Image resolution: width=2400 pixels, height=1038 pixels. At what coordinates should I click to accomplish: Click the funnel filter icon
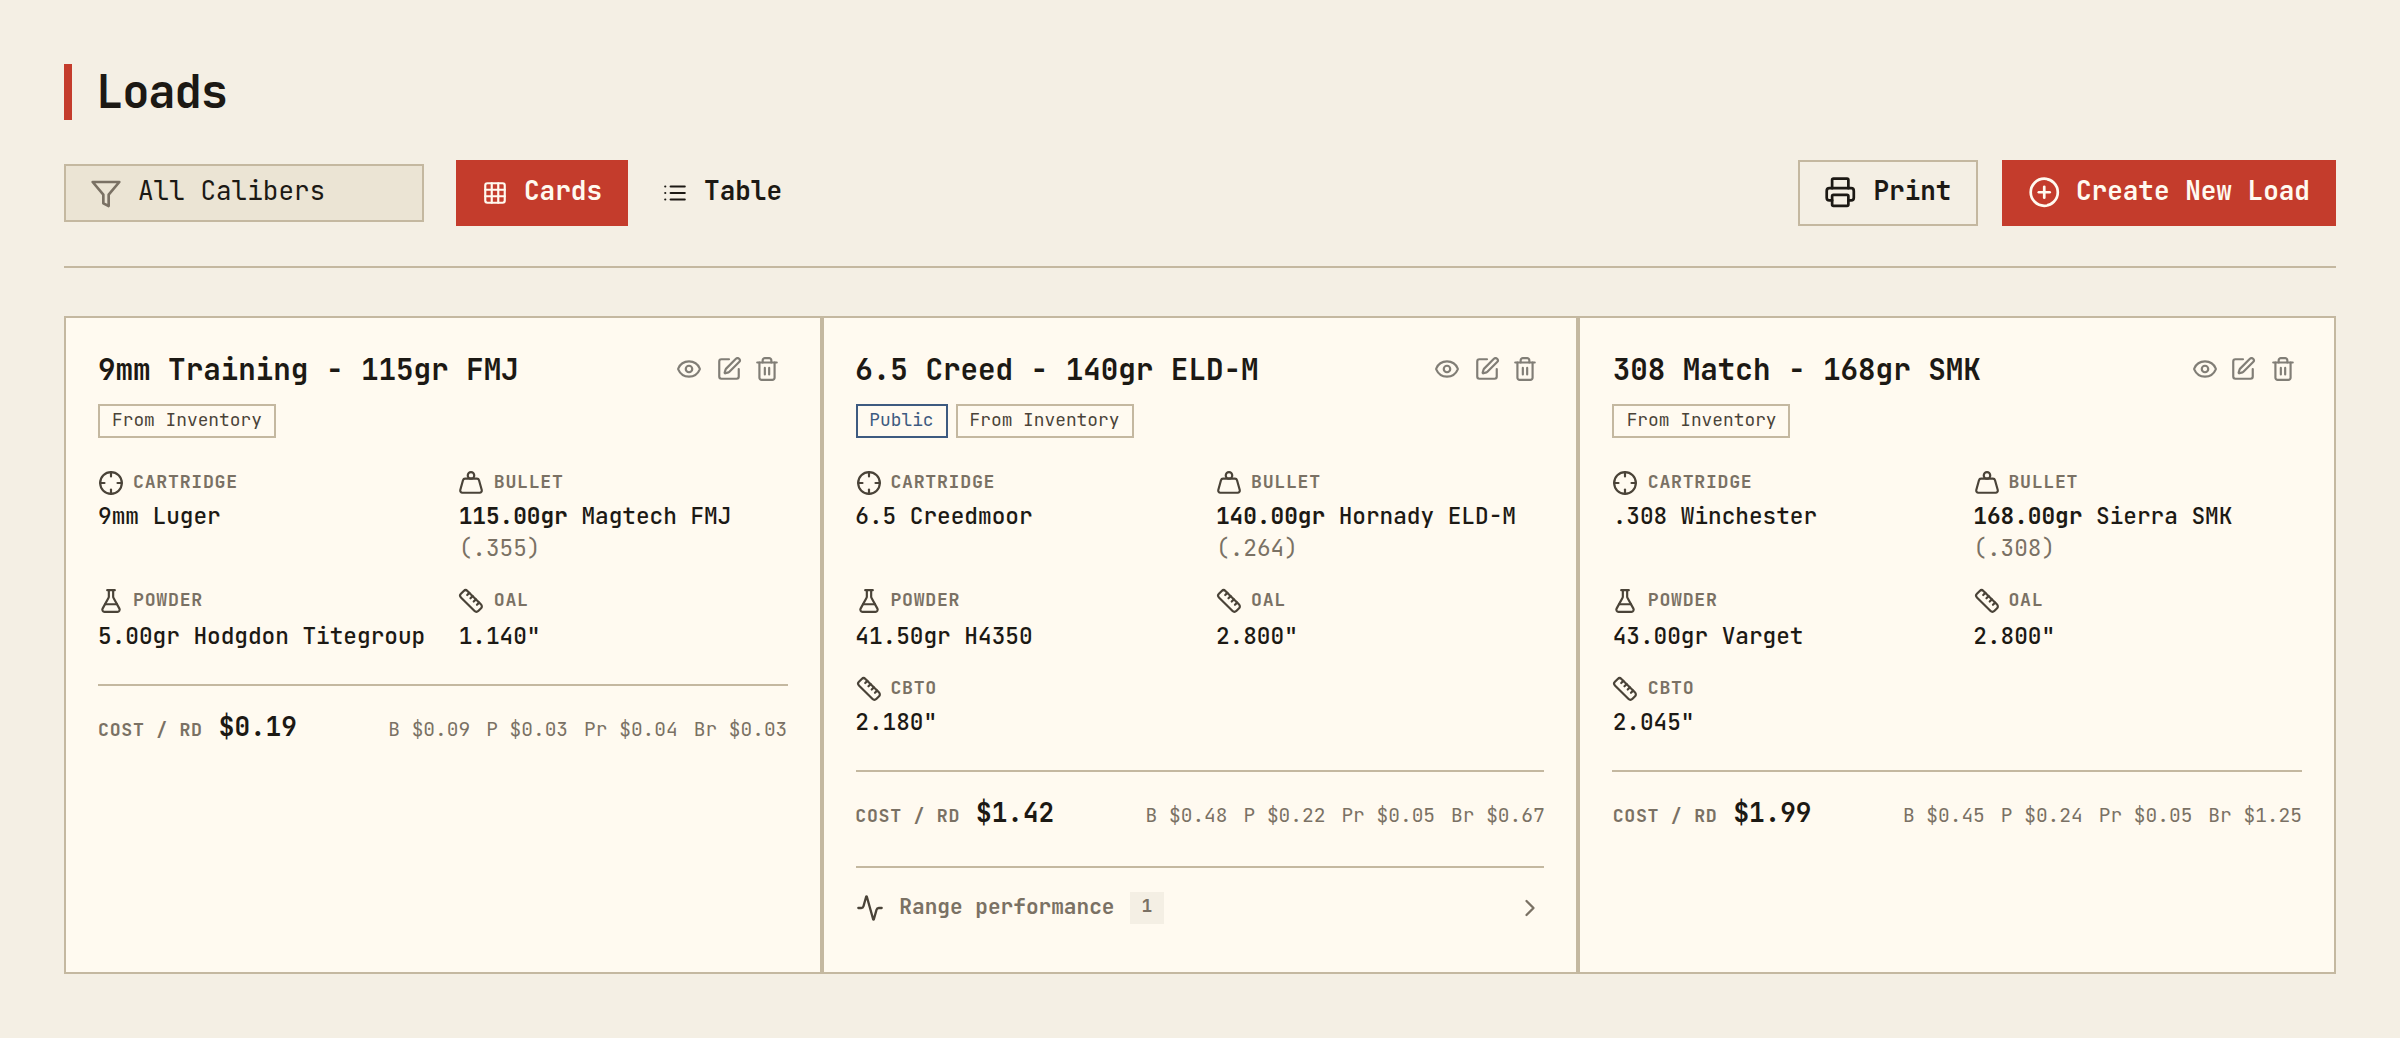coord(106,193)
